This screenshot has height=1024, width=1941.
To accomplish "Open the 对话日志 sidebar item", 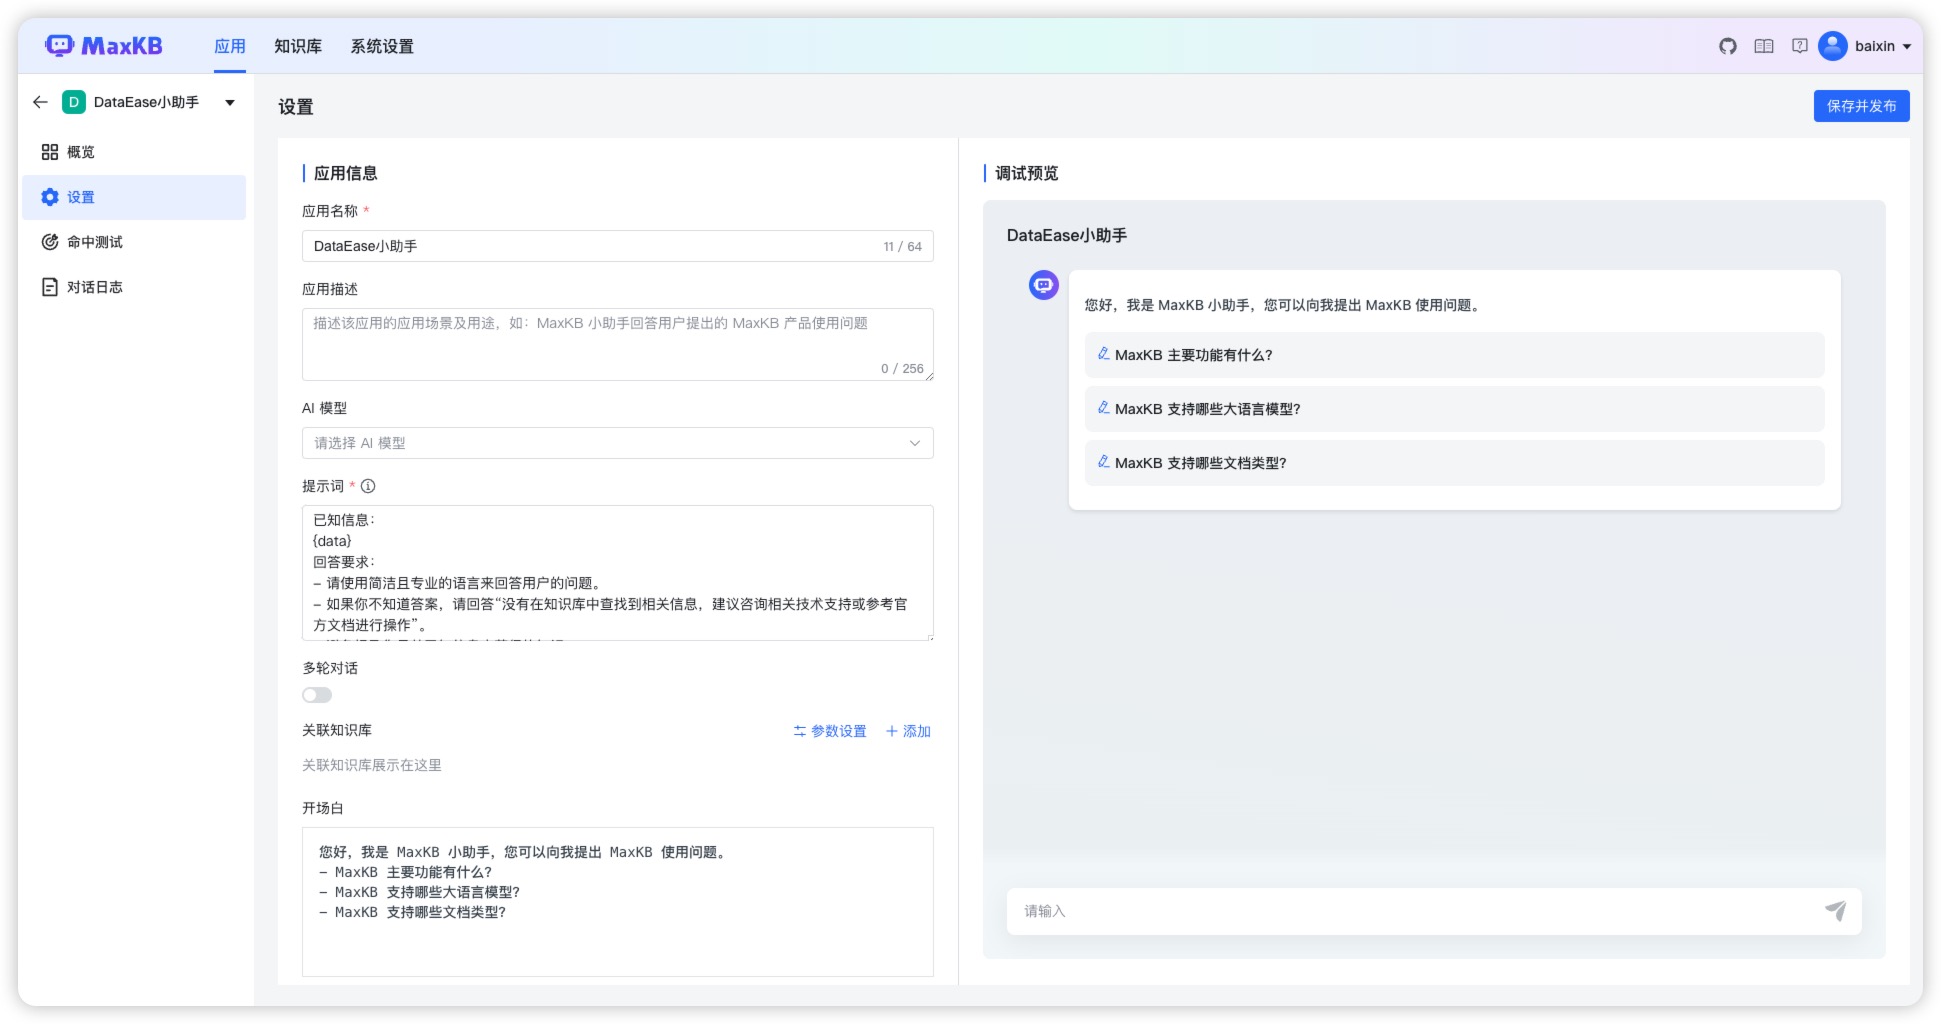I will 96,286.
